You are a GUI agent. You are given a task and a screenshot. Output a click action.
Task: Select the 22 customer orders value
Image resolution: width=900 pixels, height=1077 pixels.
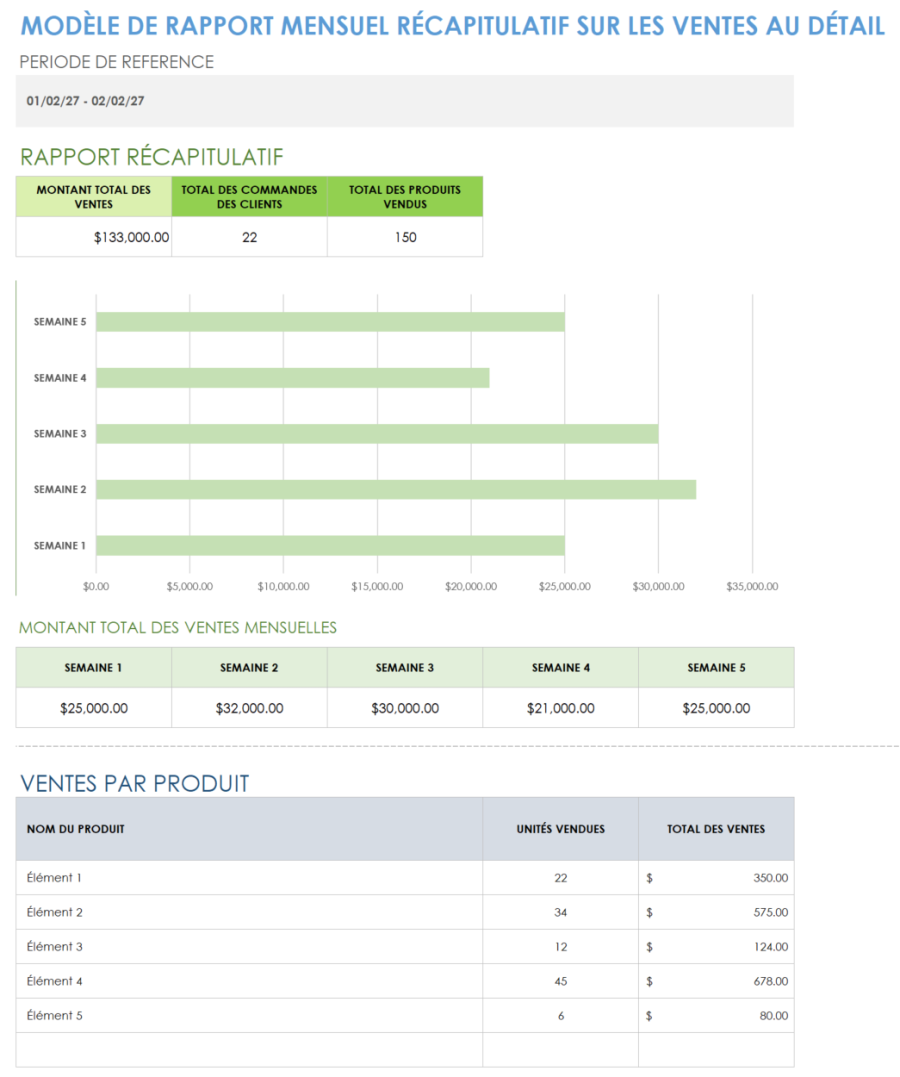[249, 237]
